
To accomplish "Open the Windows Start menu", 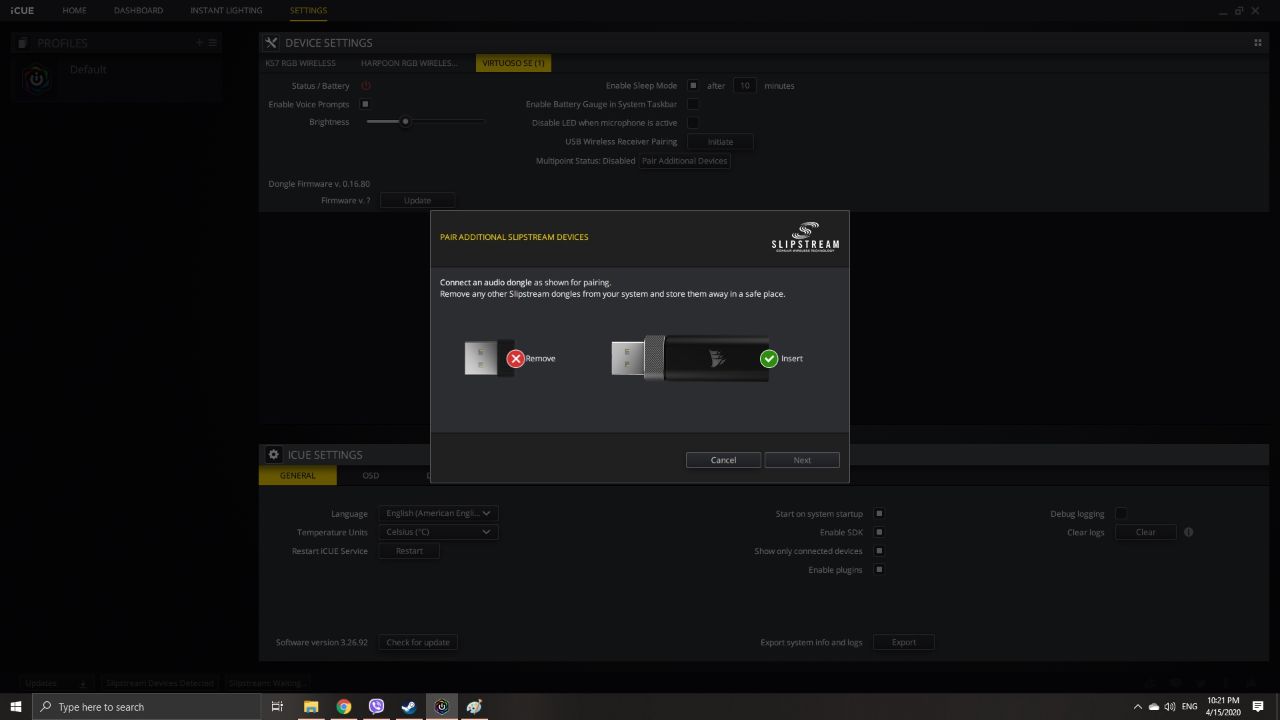I will [x=16, y=707].
